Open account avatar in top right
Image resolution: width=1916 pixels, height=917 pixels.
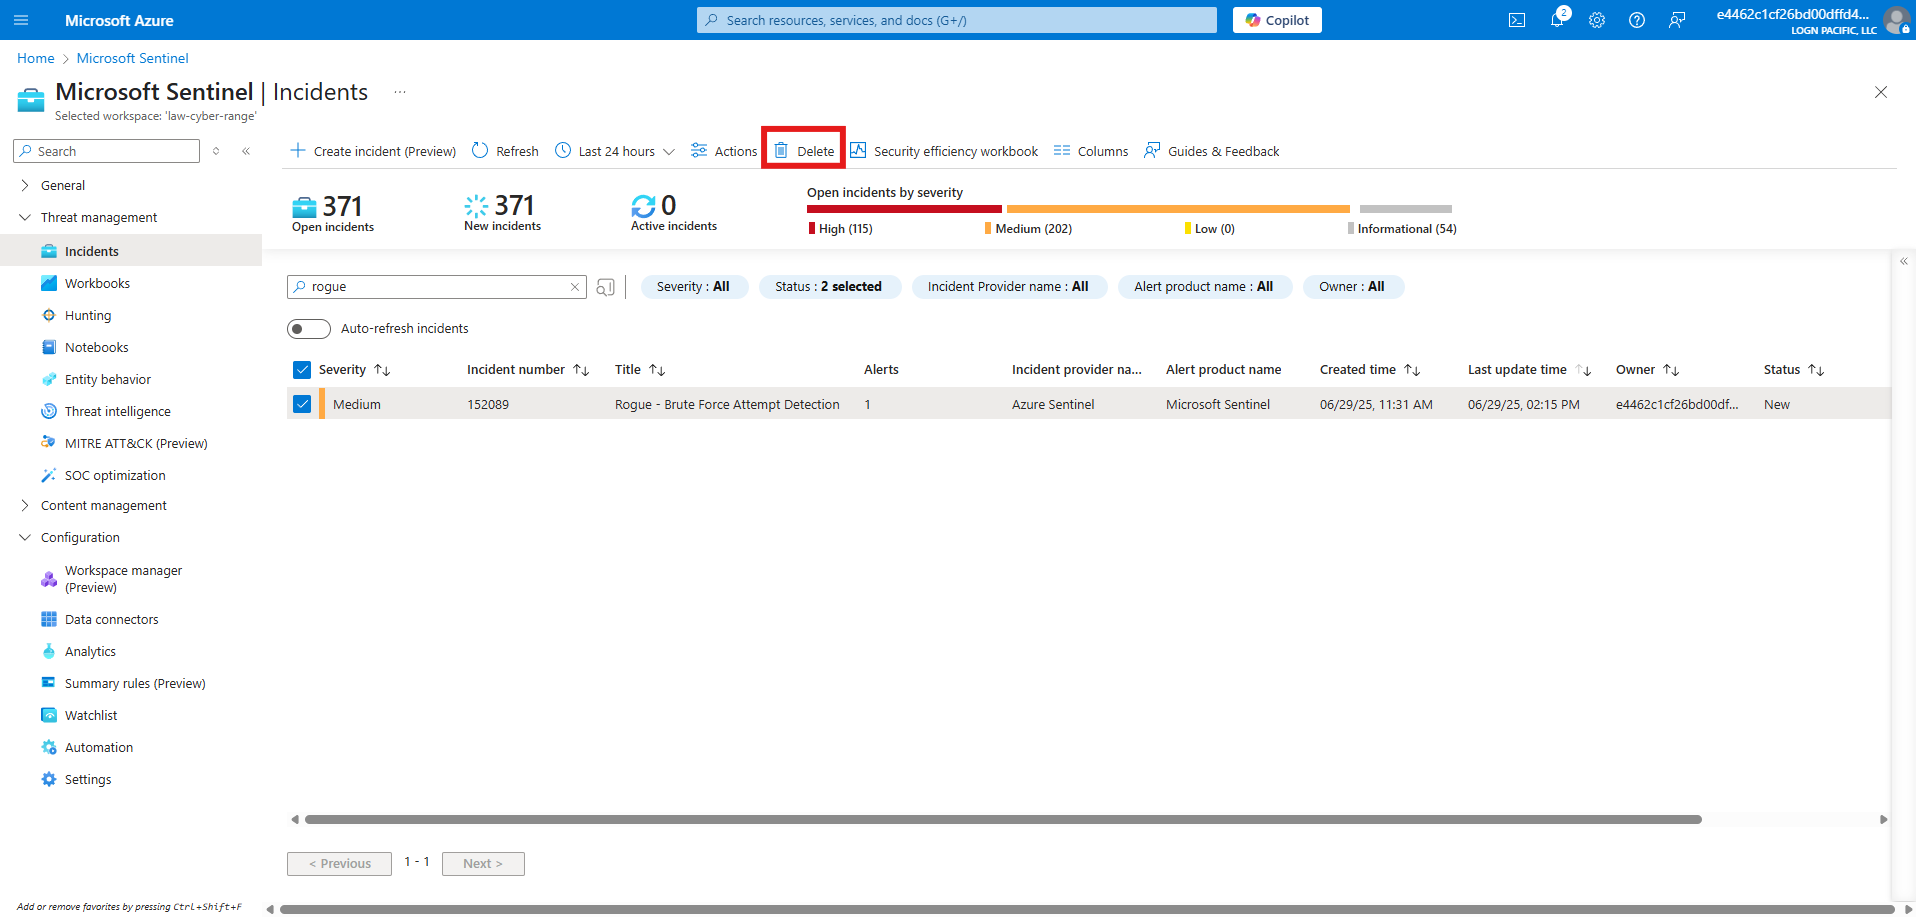(1896, 20)
